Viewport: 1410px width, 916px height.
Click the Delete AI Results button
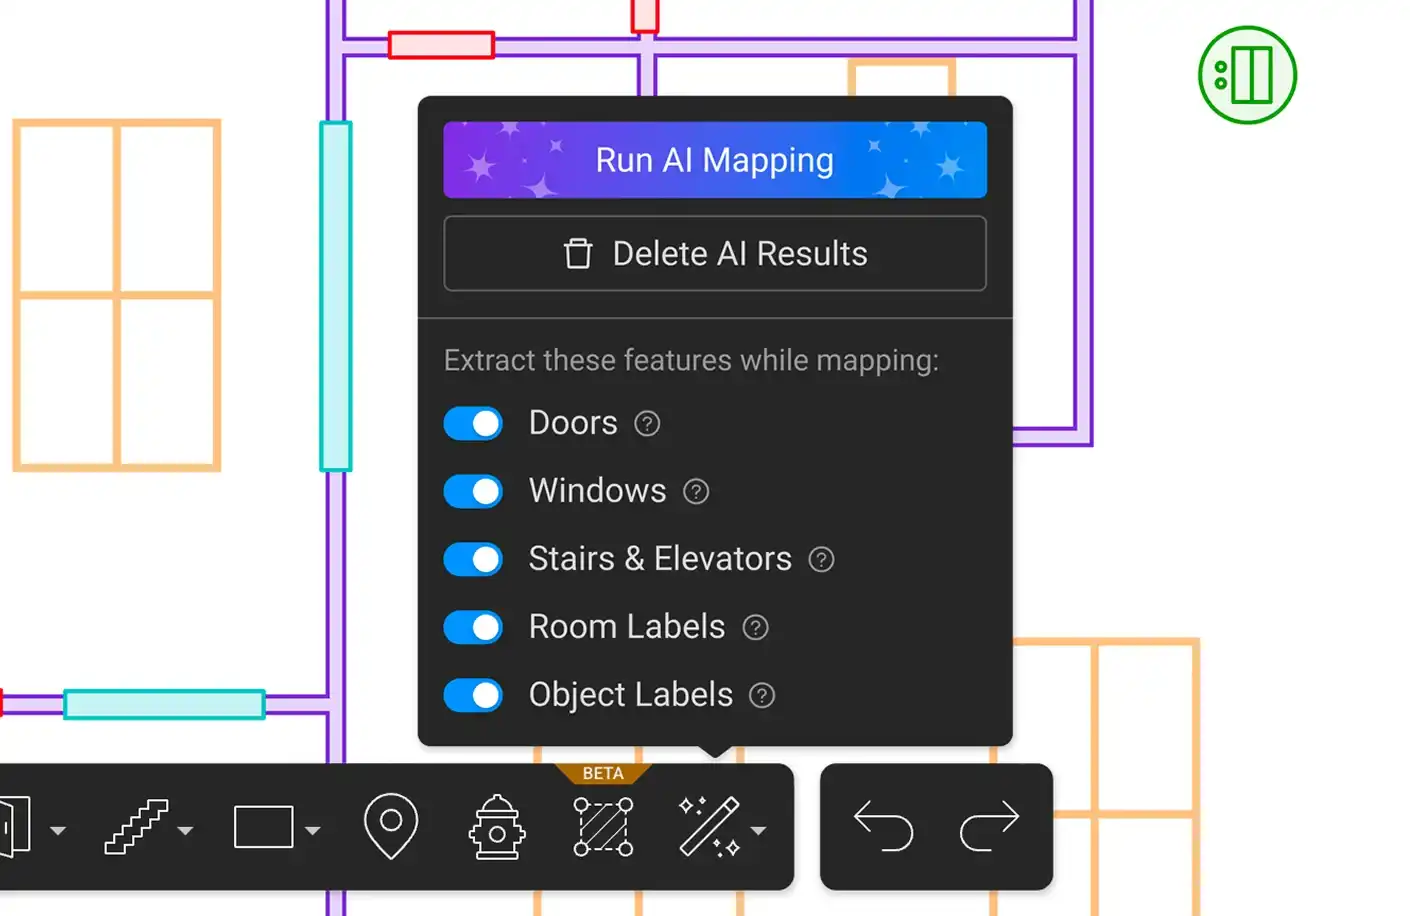714,253
